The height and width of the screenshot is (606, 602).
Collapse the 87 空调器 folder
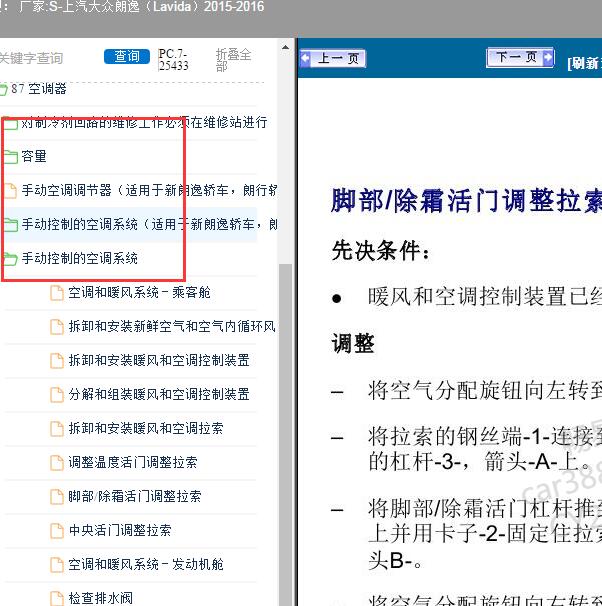(39, 89)
